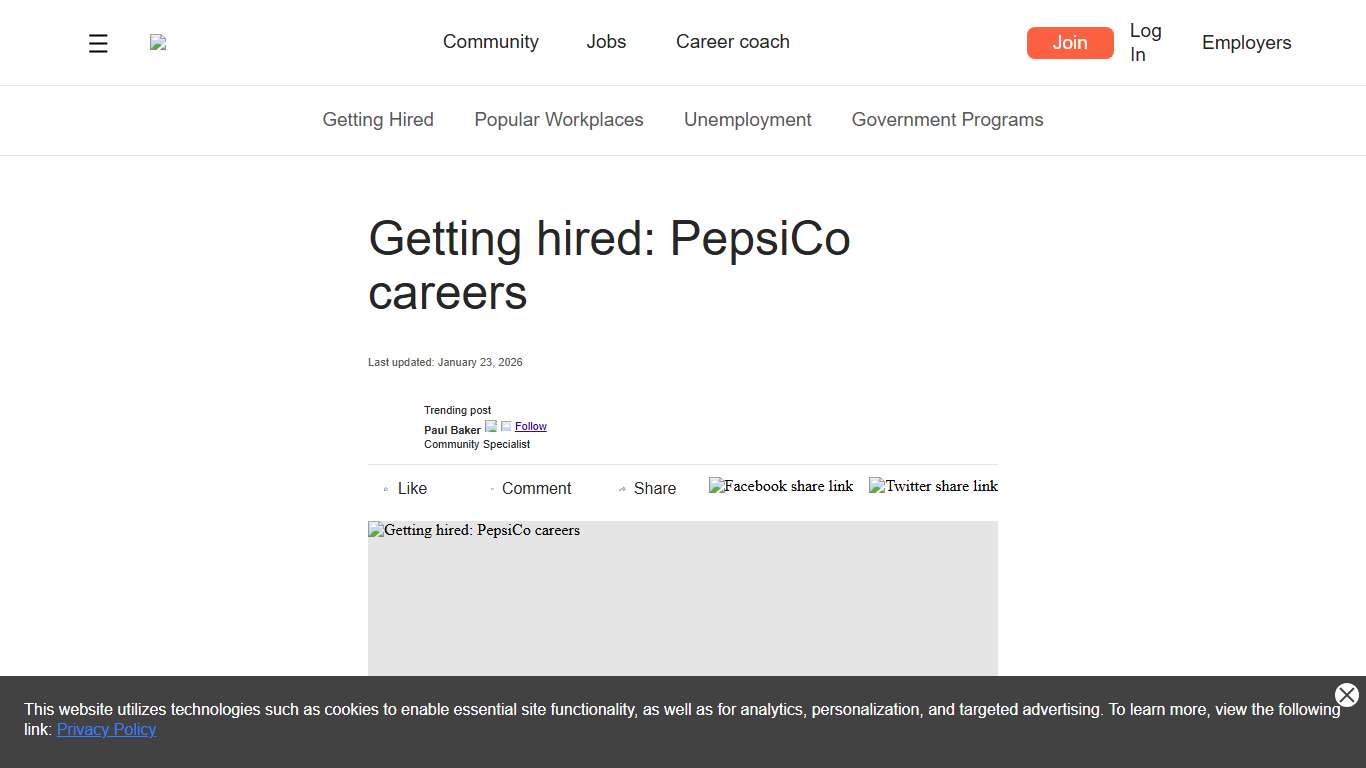Screen dimensions: 1366x768
Task: Dismiss the cookie notice with the X
Action: pos(1346,695)
